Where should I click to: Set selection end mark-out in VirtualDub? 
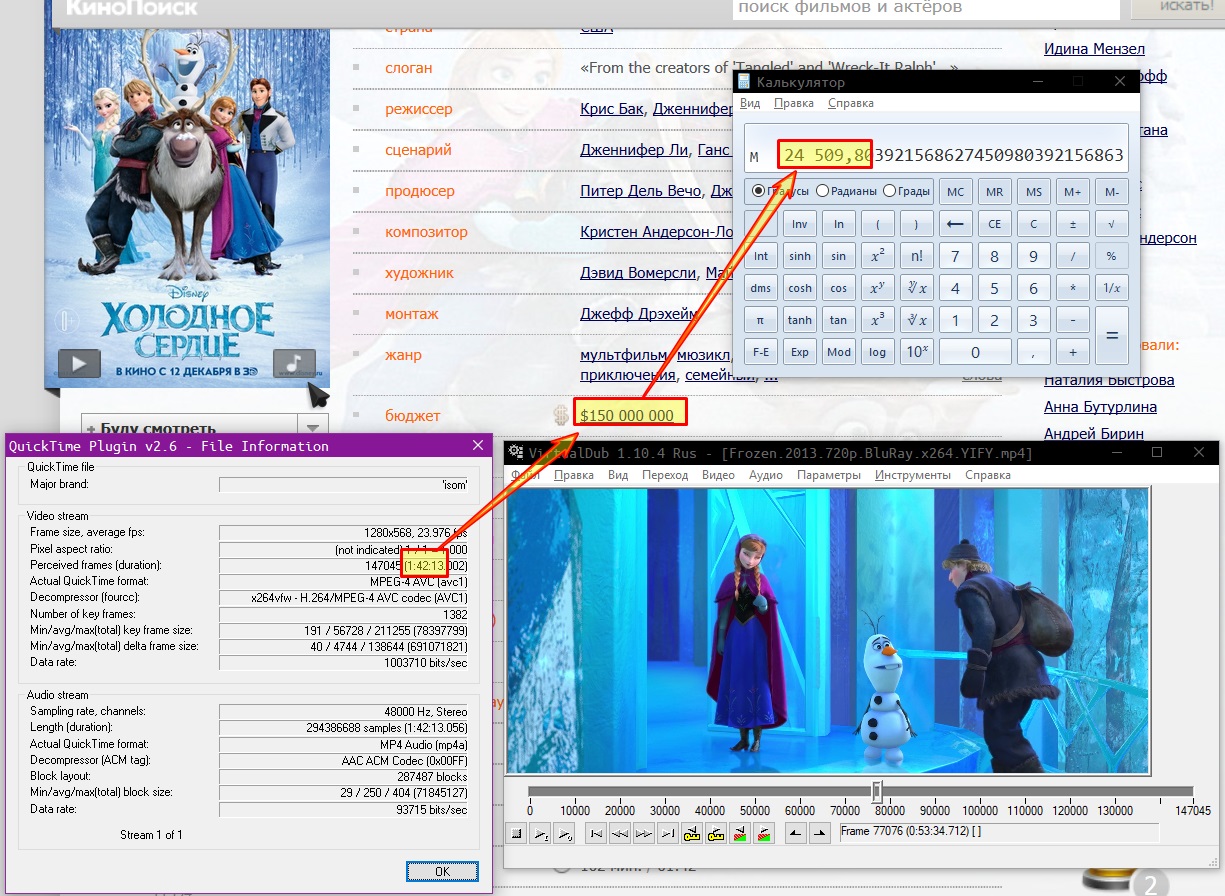click(x=820, y=833)
